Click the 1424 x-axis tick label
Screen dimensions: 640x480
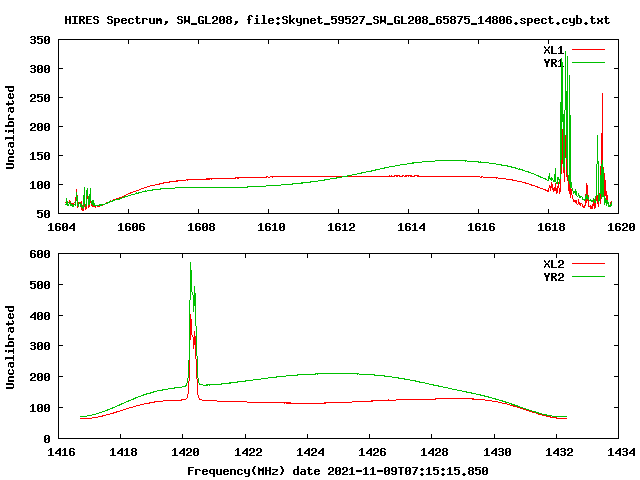click(310, 452)
